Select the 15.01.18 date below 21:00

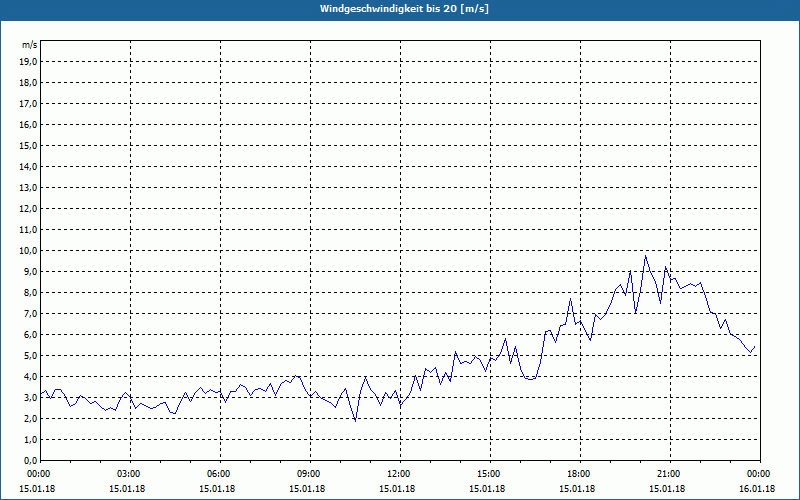pos(667,489)
